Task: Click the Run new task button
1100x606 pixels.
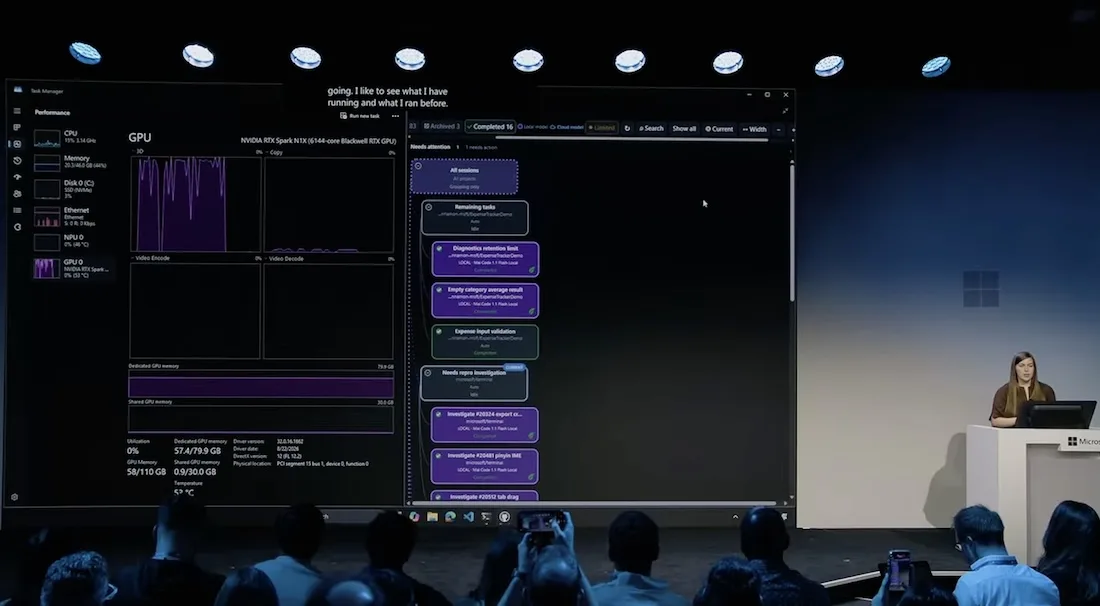Action: [x=360, y=116]
